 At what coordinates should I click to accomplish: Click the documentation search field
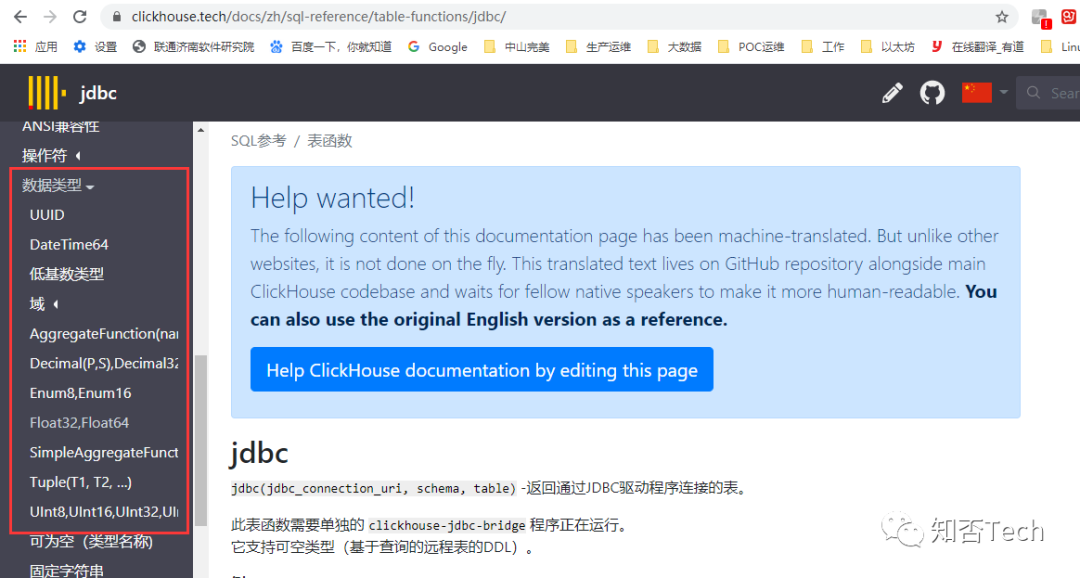pyautogui.click(x=1048, y=92)
